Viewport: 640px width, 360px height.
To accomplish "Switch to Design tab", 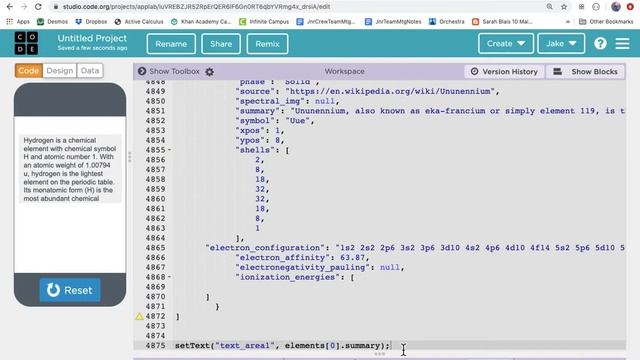I will pos(60,71).
